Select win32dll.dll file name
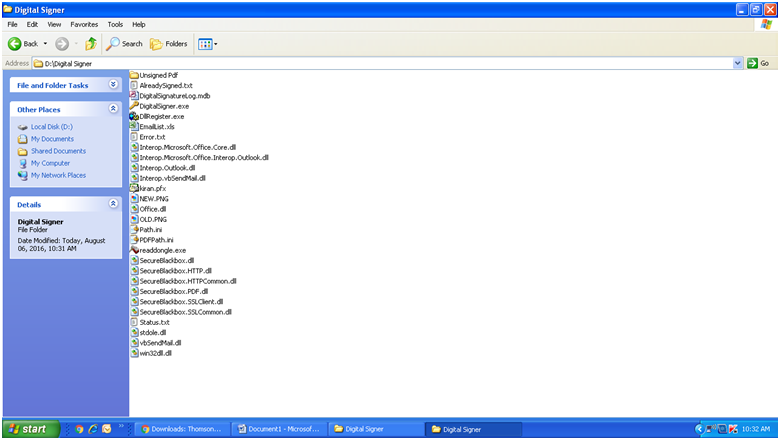Image resolution: width=780 pixels, height=440 pixels. coord(156,353)
